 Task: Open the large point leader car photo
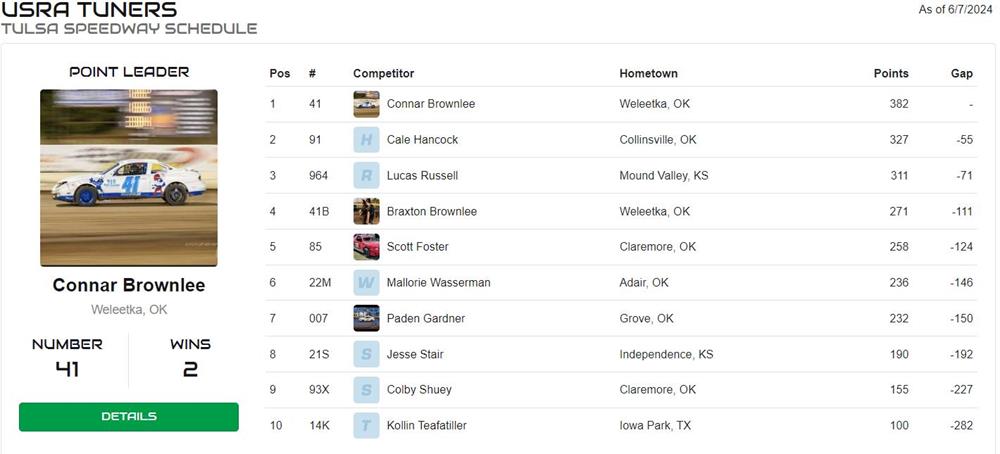pos(128,178)
